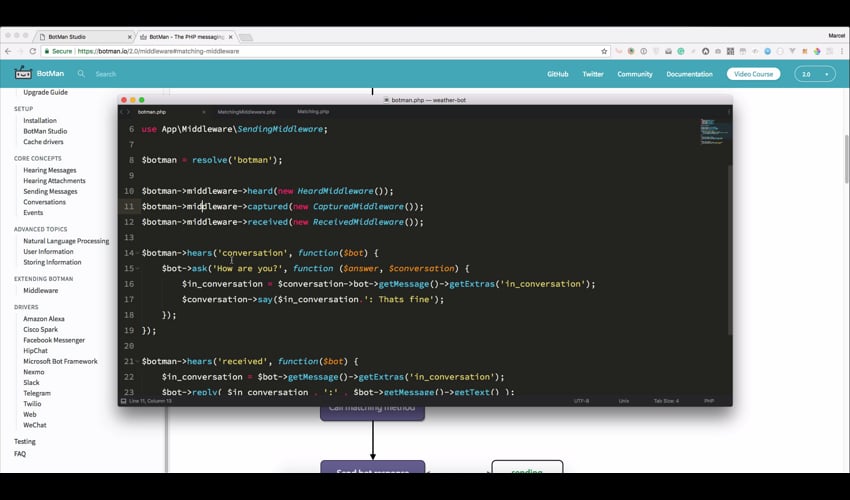This screenshot has height=500, width=850.
Task: Open the FAQ sidebar link
Action: (x=20, y=454)
